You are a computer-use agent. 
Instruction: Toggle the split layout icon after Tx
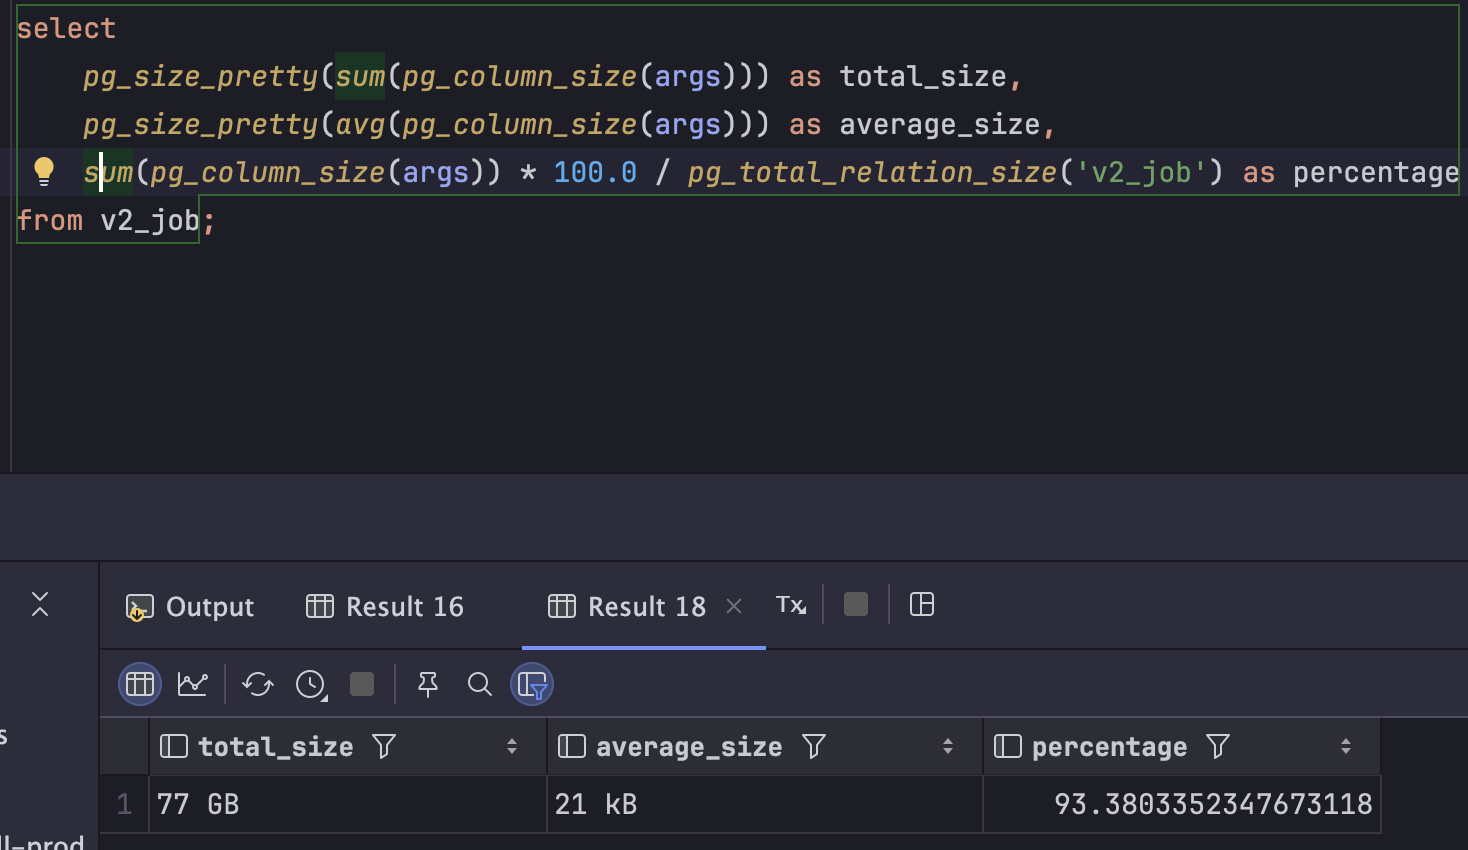click(x=922, y=604)
